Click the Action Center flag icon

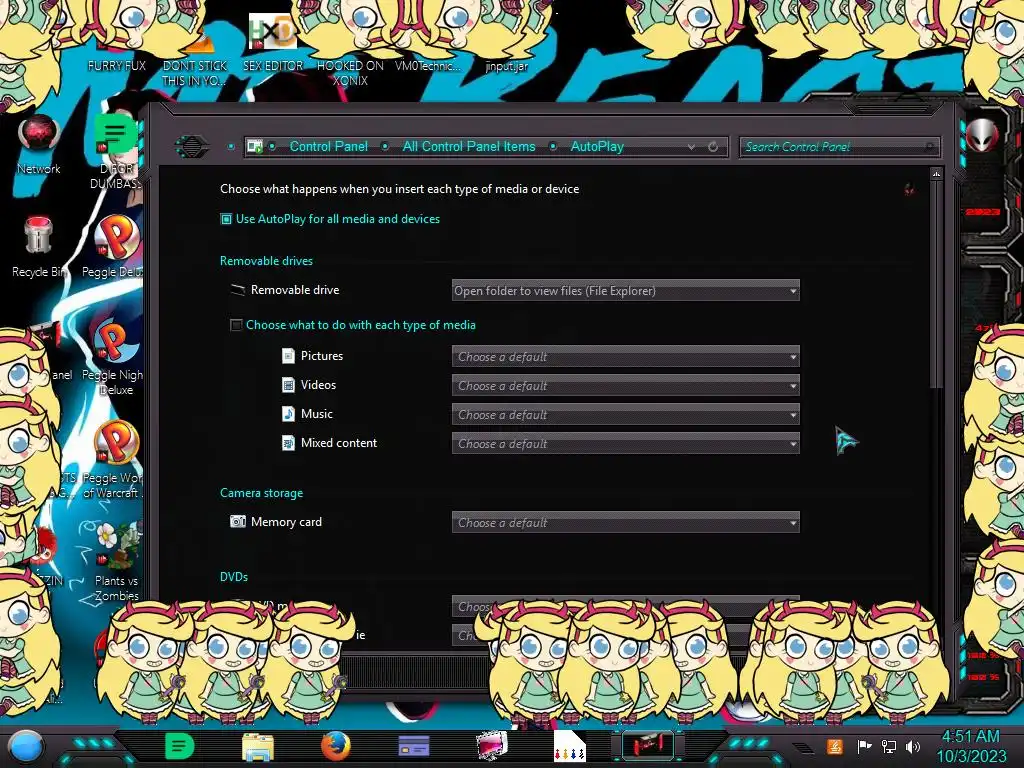click(864, 746)
